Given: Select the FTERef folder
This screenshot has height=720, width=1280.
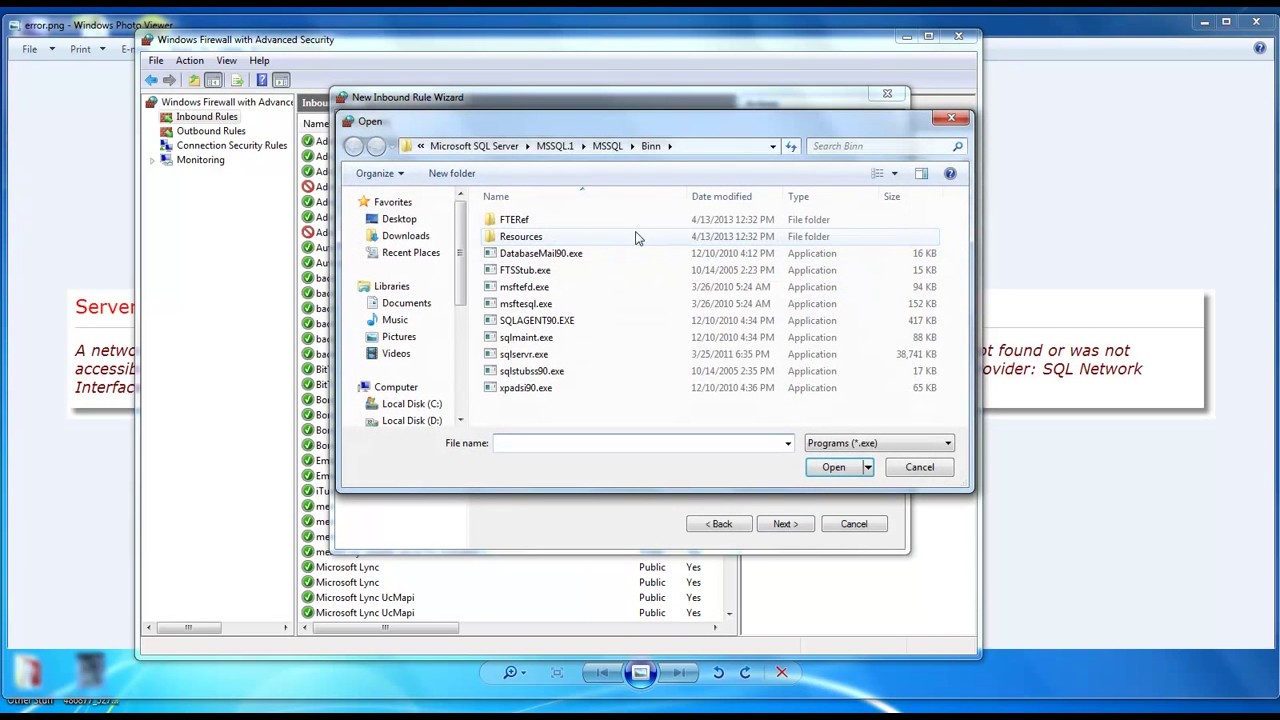Looking at the screenshot, I should pos(514,220).
